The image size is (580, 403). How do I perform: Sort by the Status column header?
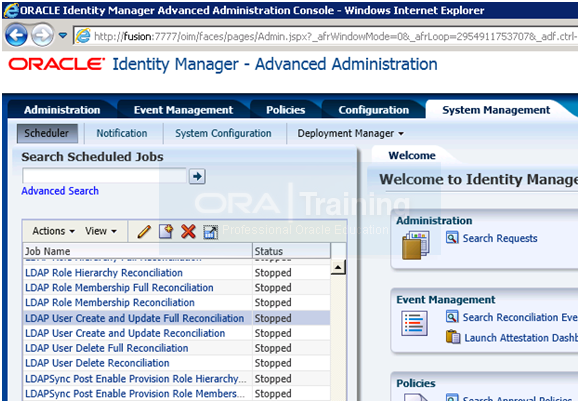(x=291, y=251)
